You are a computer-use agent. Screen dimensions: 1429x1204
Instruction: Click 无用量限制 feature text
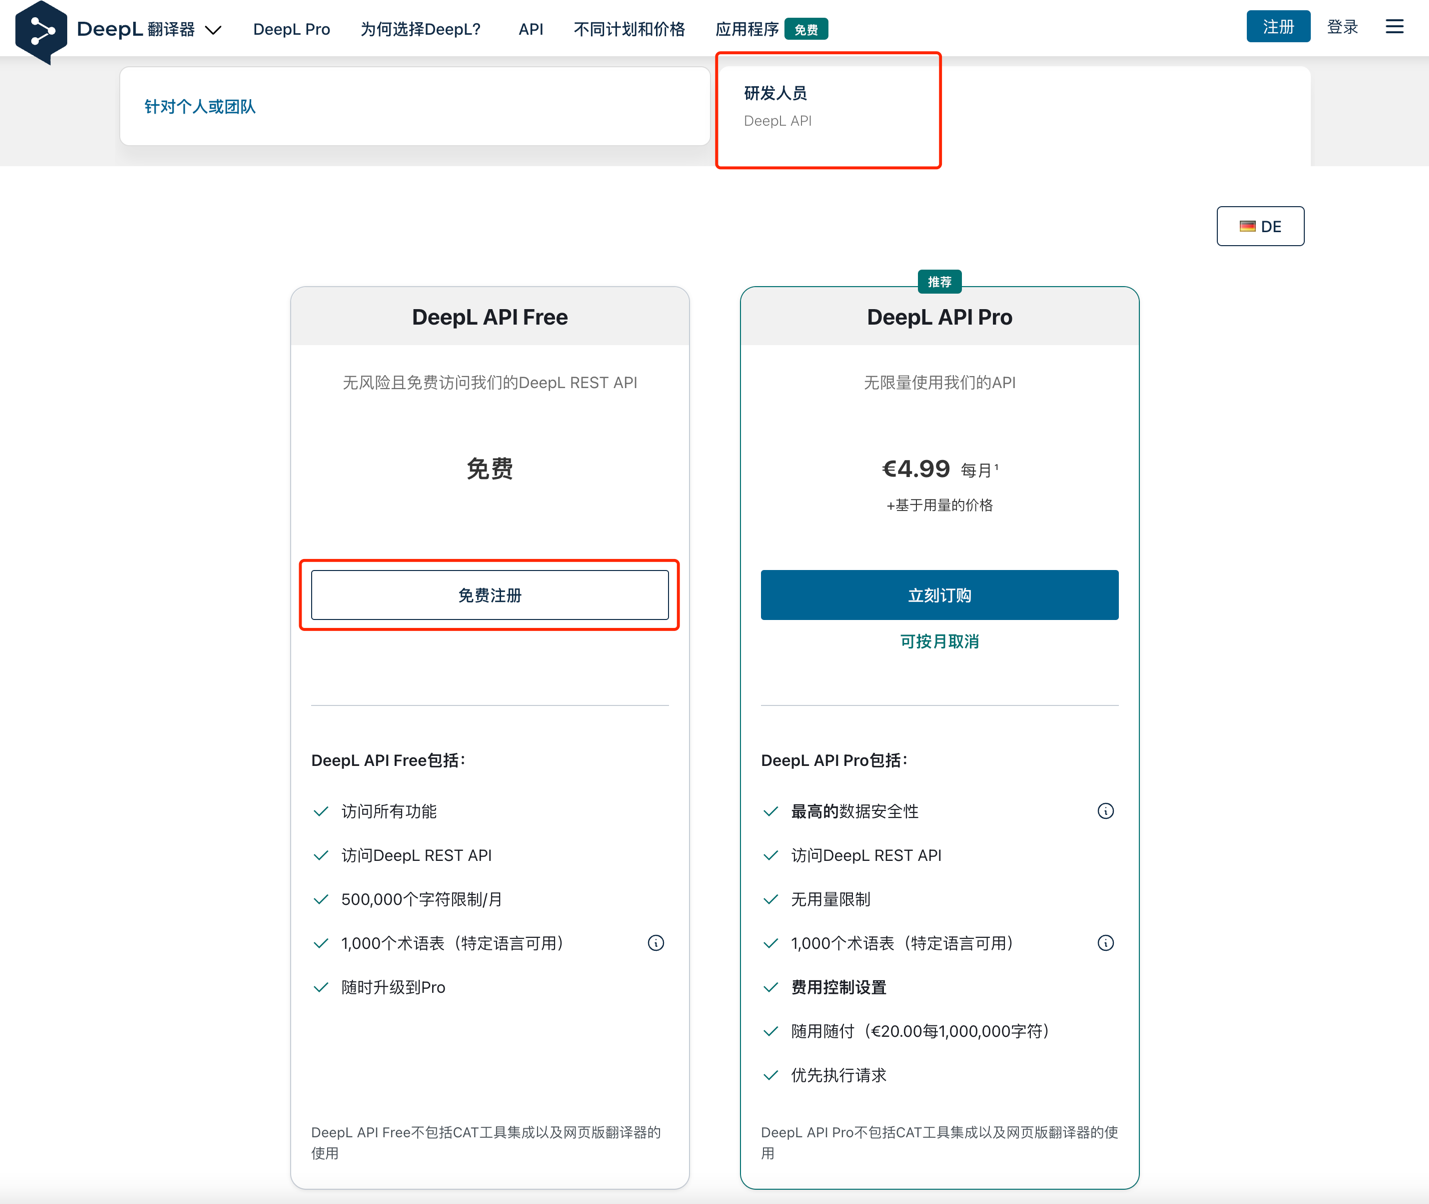tap(830, 899)
